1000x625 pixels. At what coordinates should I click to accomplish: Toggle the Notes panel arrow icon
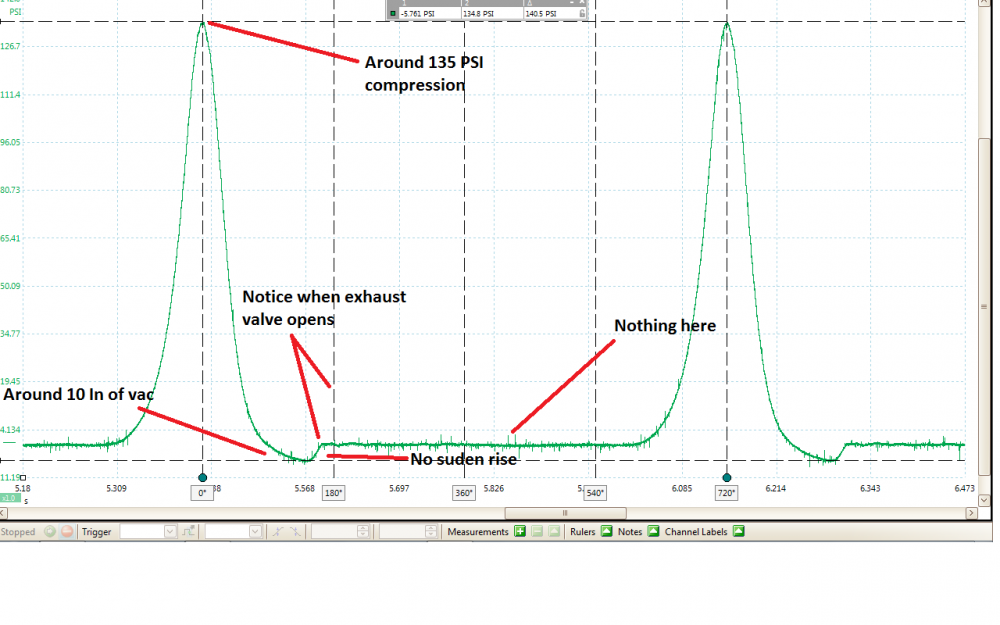click(x=654, y=531)
